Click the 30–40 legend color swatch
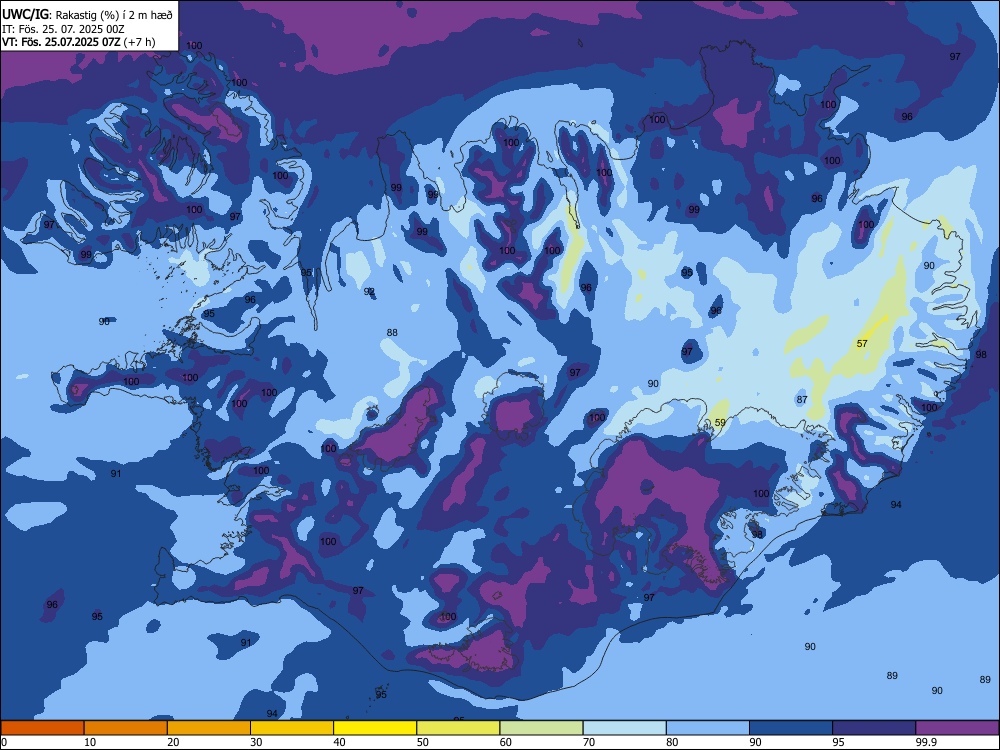This screenshot has height=750, width=1000. [292, 728]
